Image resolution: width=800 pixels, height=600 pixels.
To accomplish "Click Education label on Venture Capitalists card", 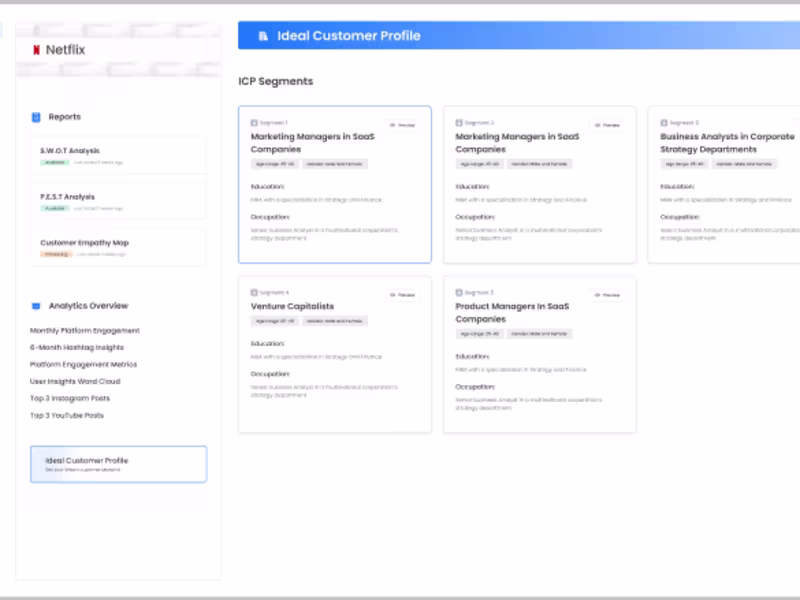I will point(267,344).
